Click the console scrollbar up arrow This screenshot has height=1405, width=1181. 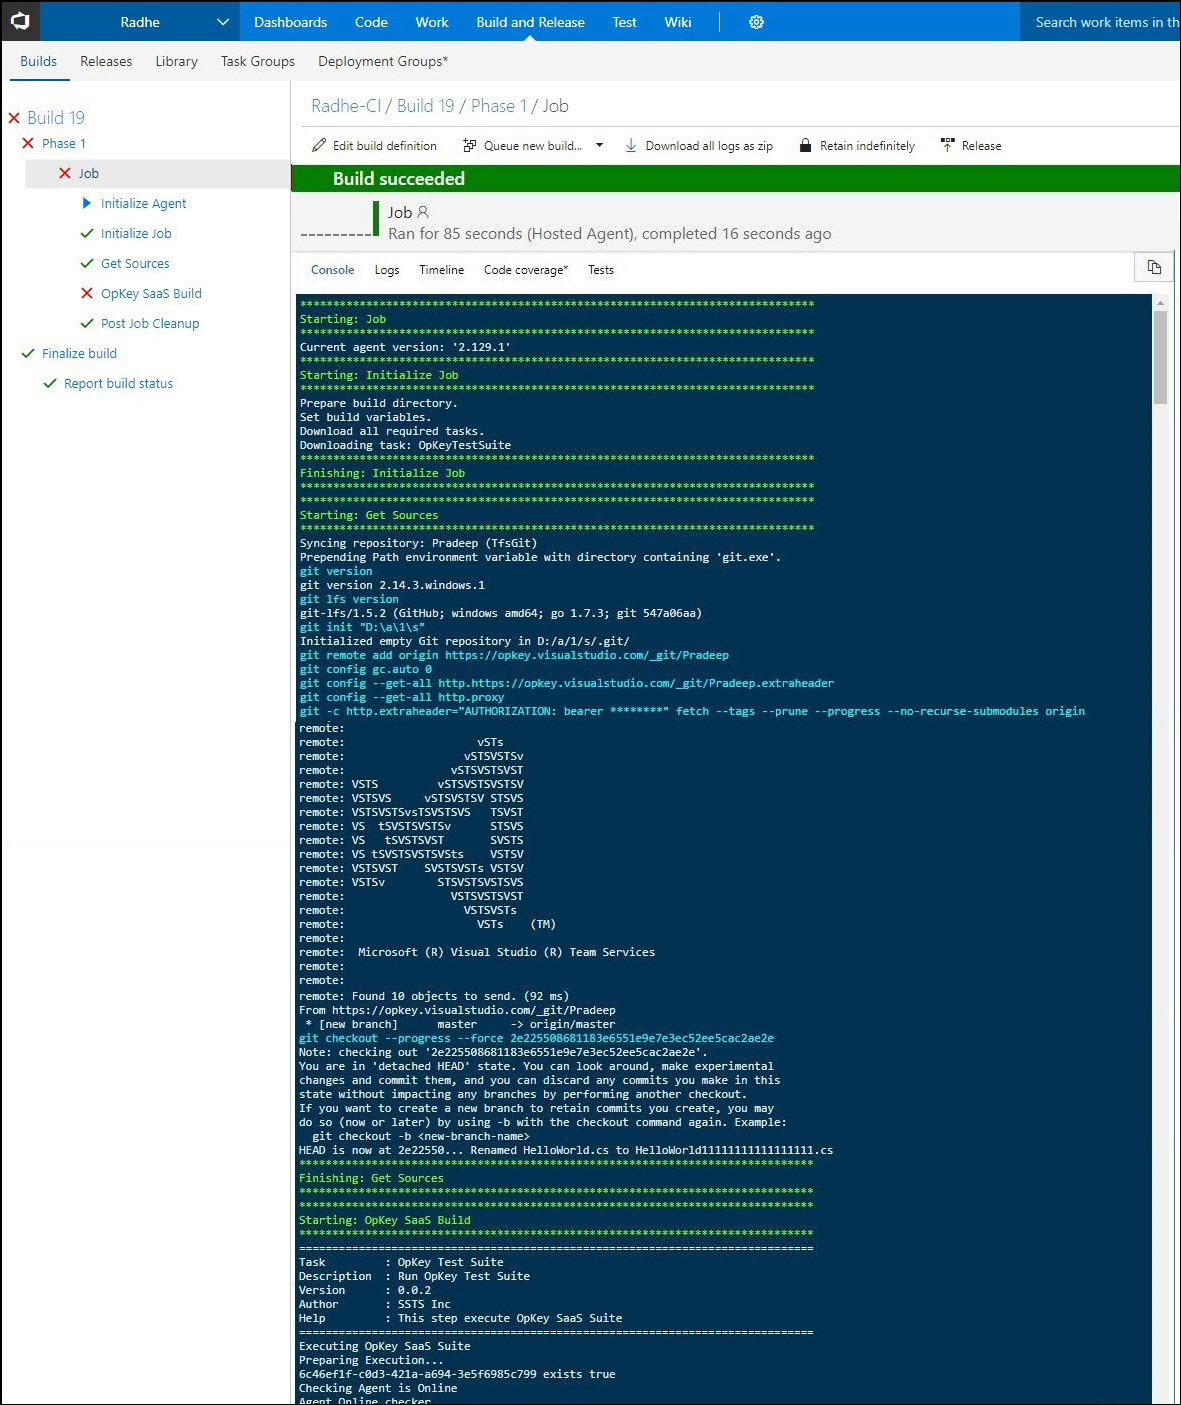[x=1160, y=302]
